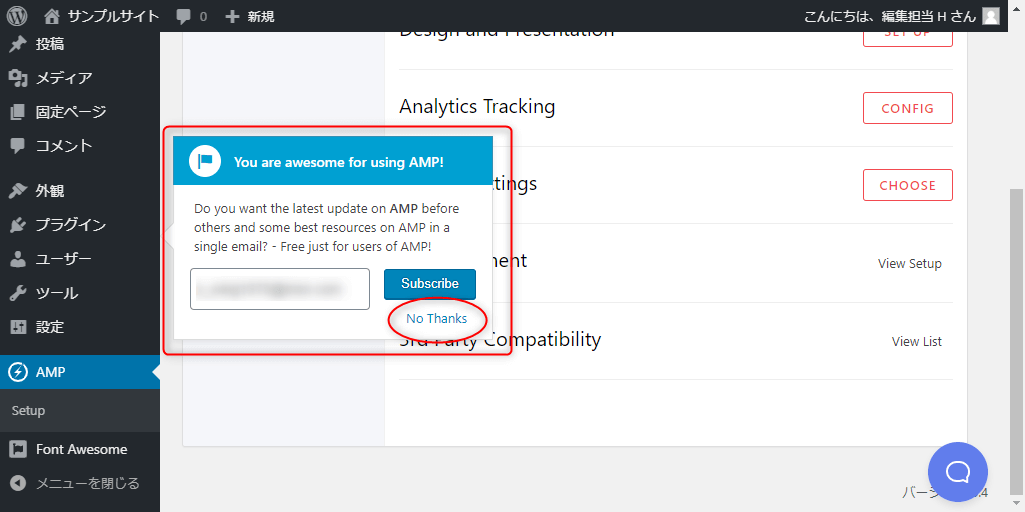Select the AMP sidebar menu
The width and height of the screenshot is (1025, 512).
click(x=80, y=372)
